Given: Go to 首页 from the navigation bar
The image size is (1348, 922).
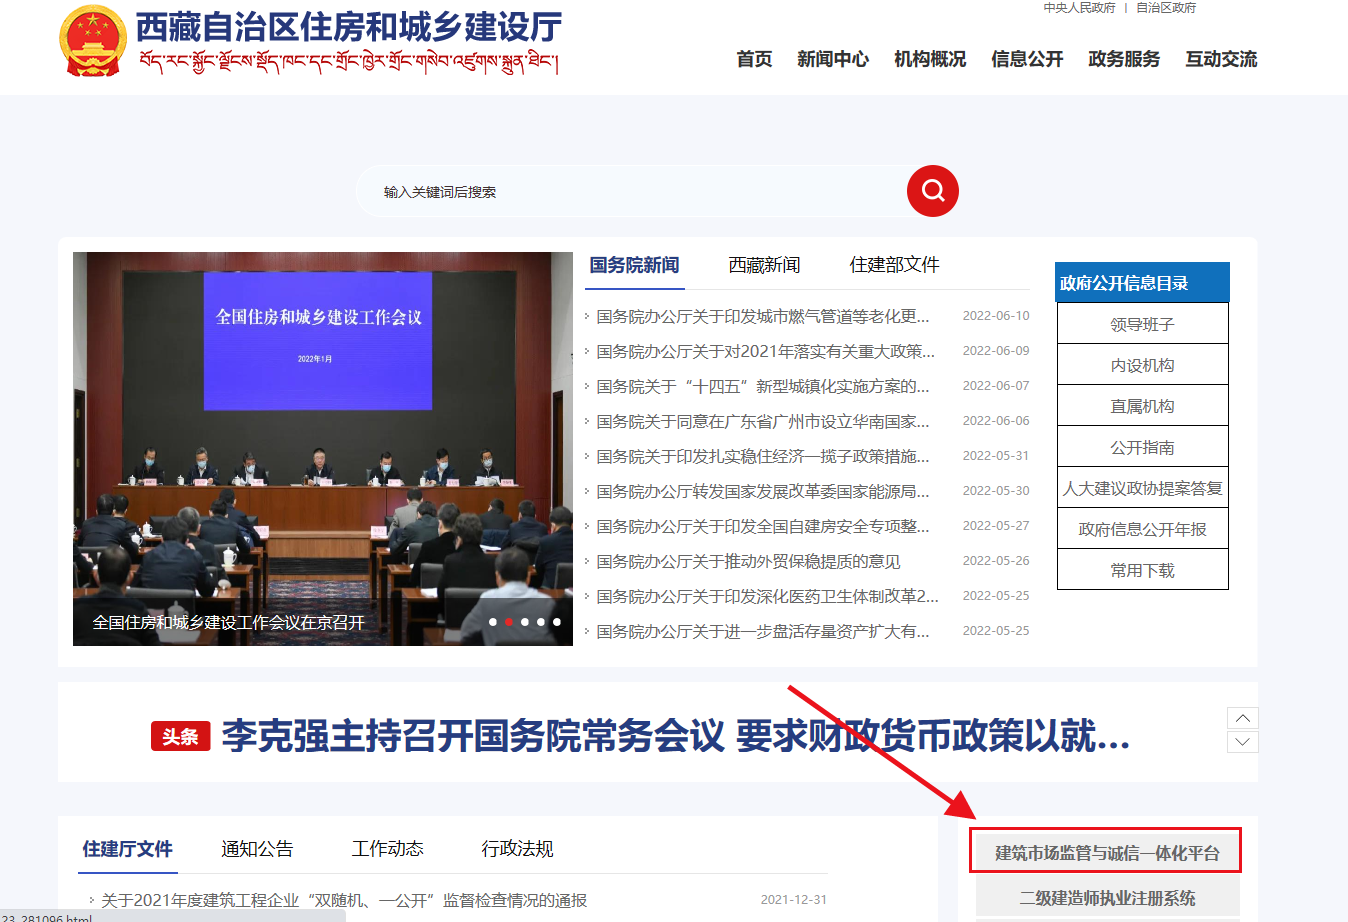Looking at the screenshot, I should click(x=753, y=59).
